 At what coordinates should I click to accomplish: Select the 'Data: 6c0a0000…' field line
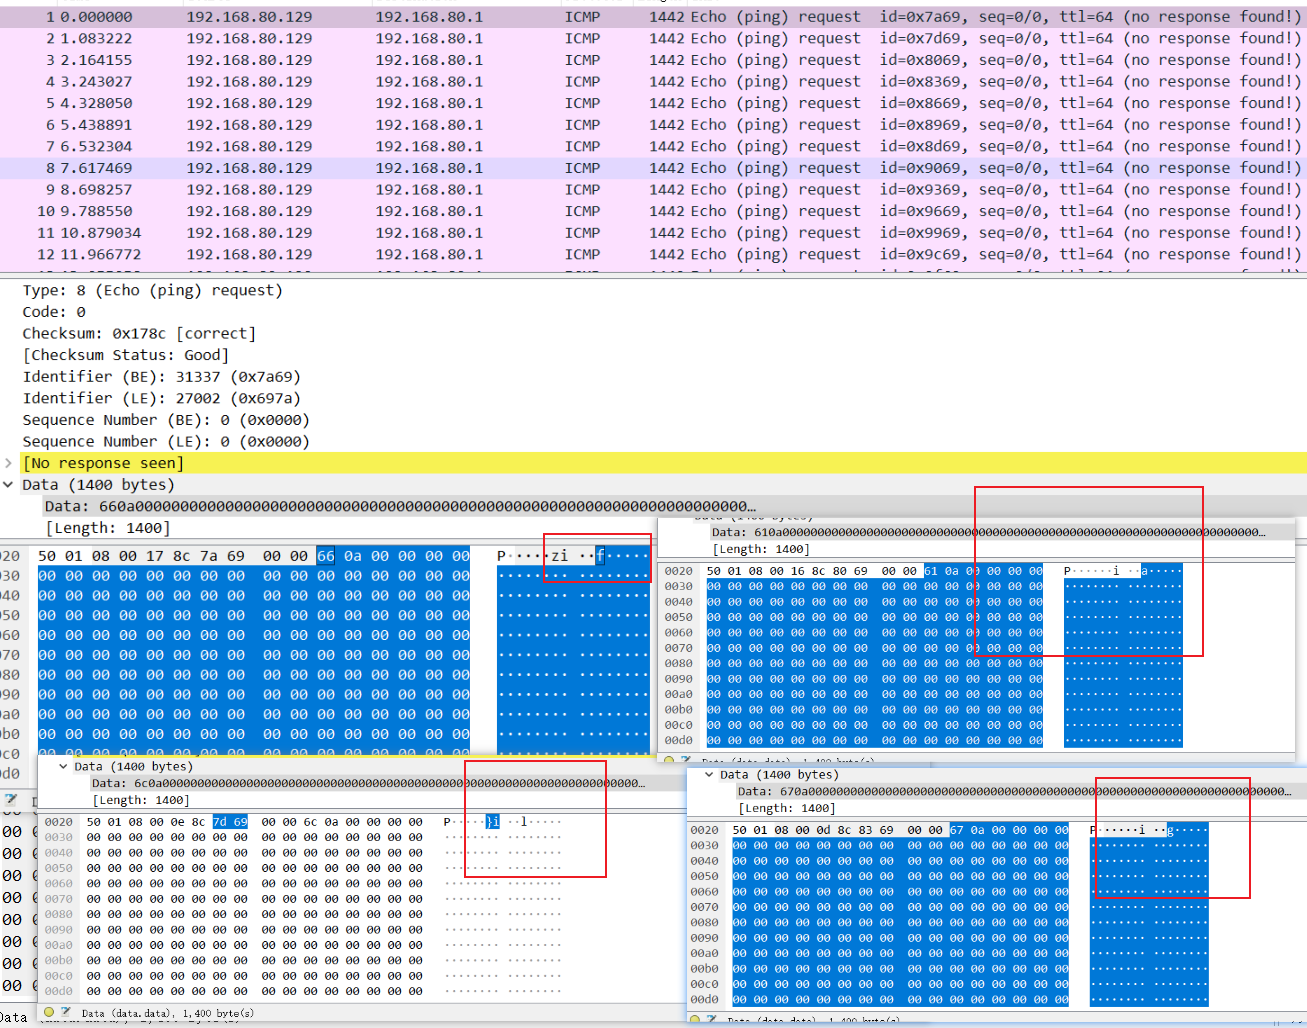[368, 783]
